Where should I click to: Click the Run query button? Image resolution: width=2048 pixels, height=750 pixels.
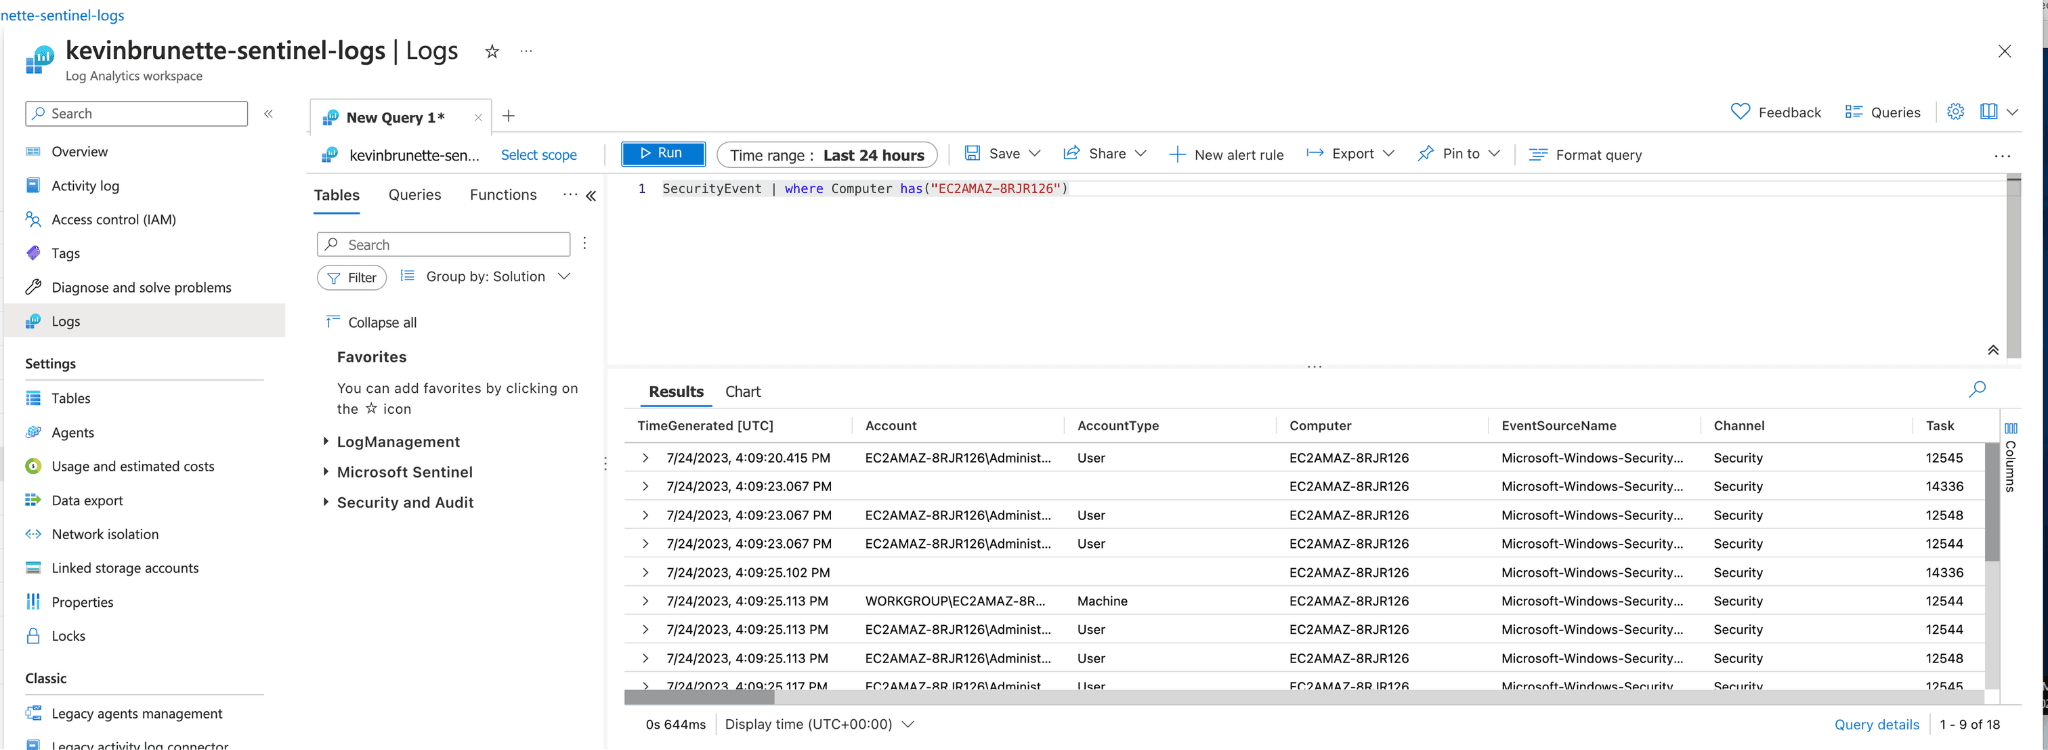(663, 154)
